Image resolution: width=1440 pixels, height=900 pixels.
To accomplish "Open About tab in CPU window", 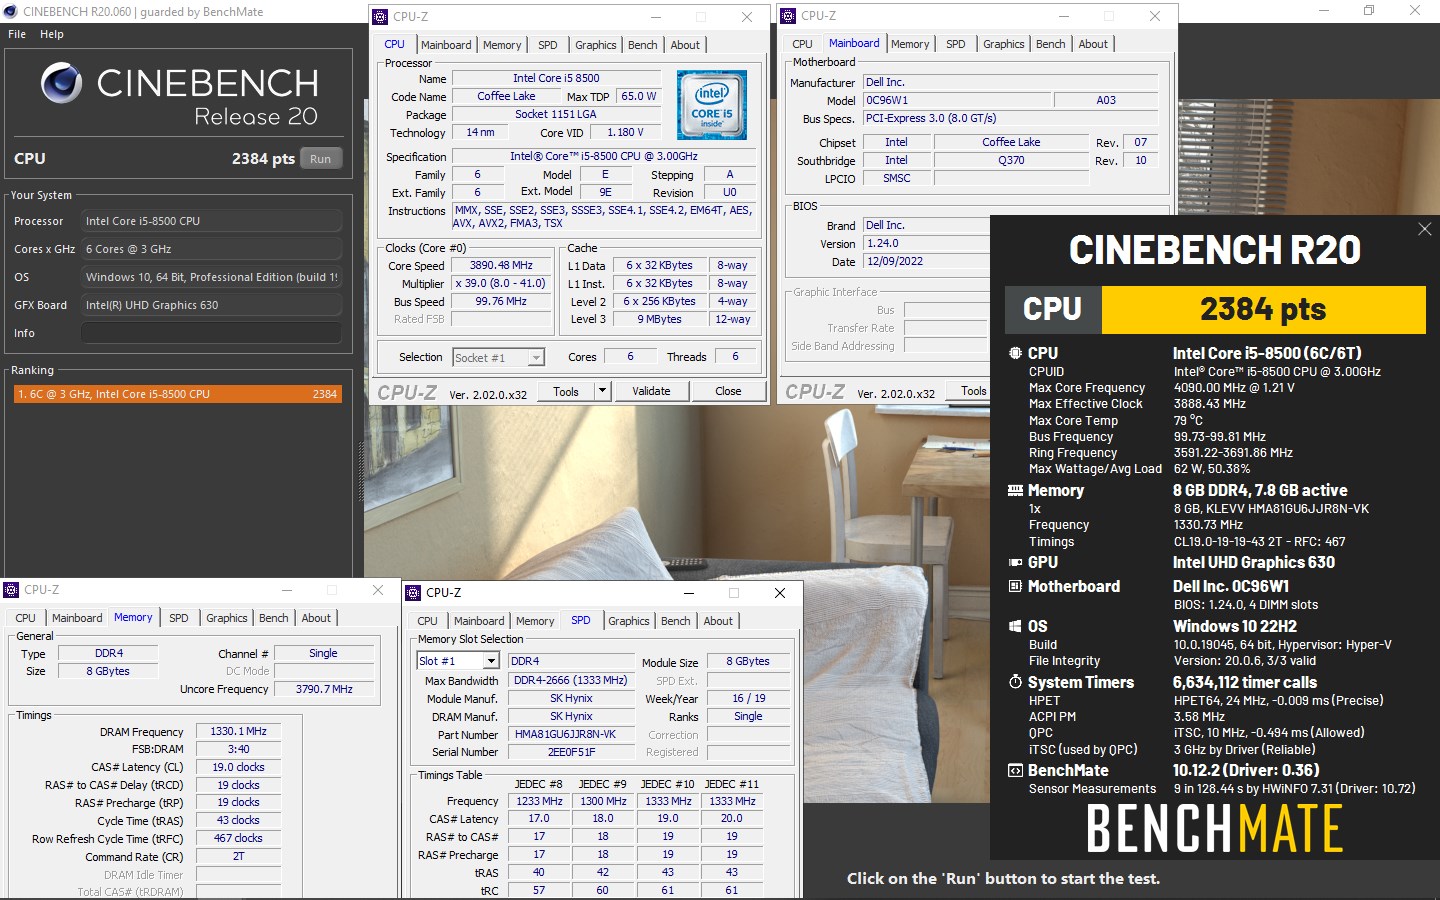I will point(685,45).
